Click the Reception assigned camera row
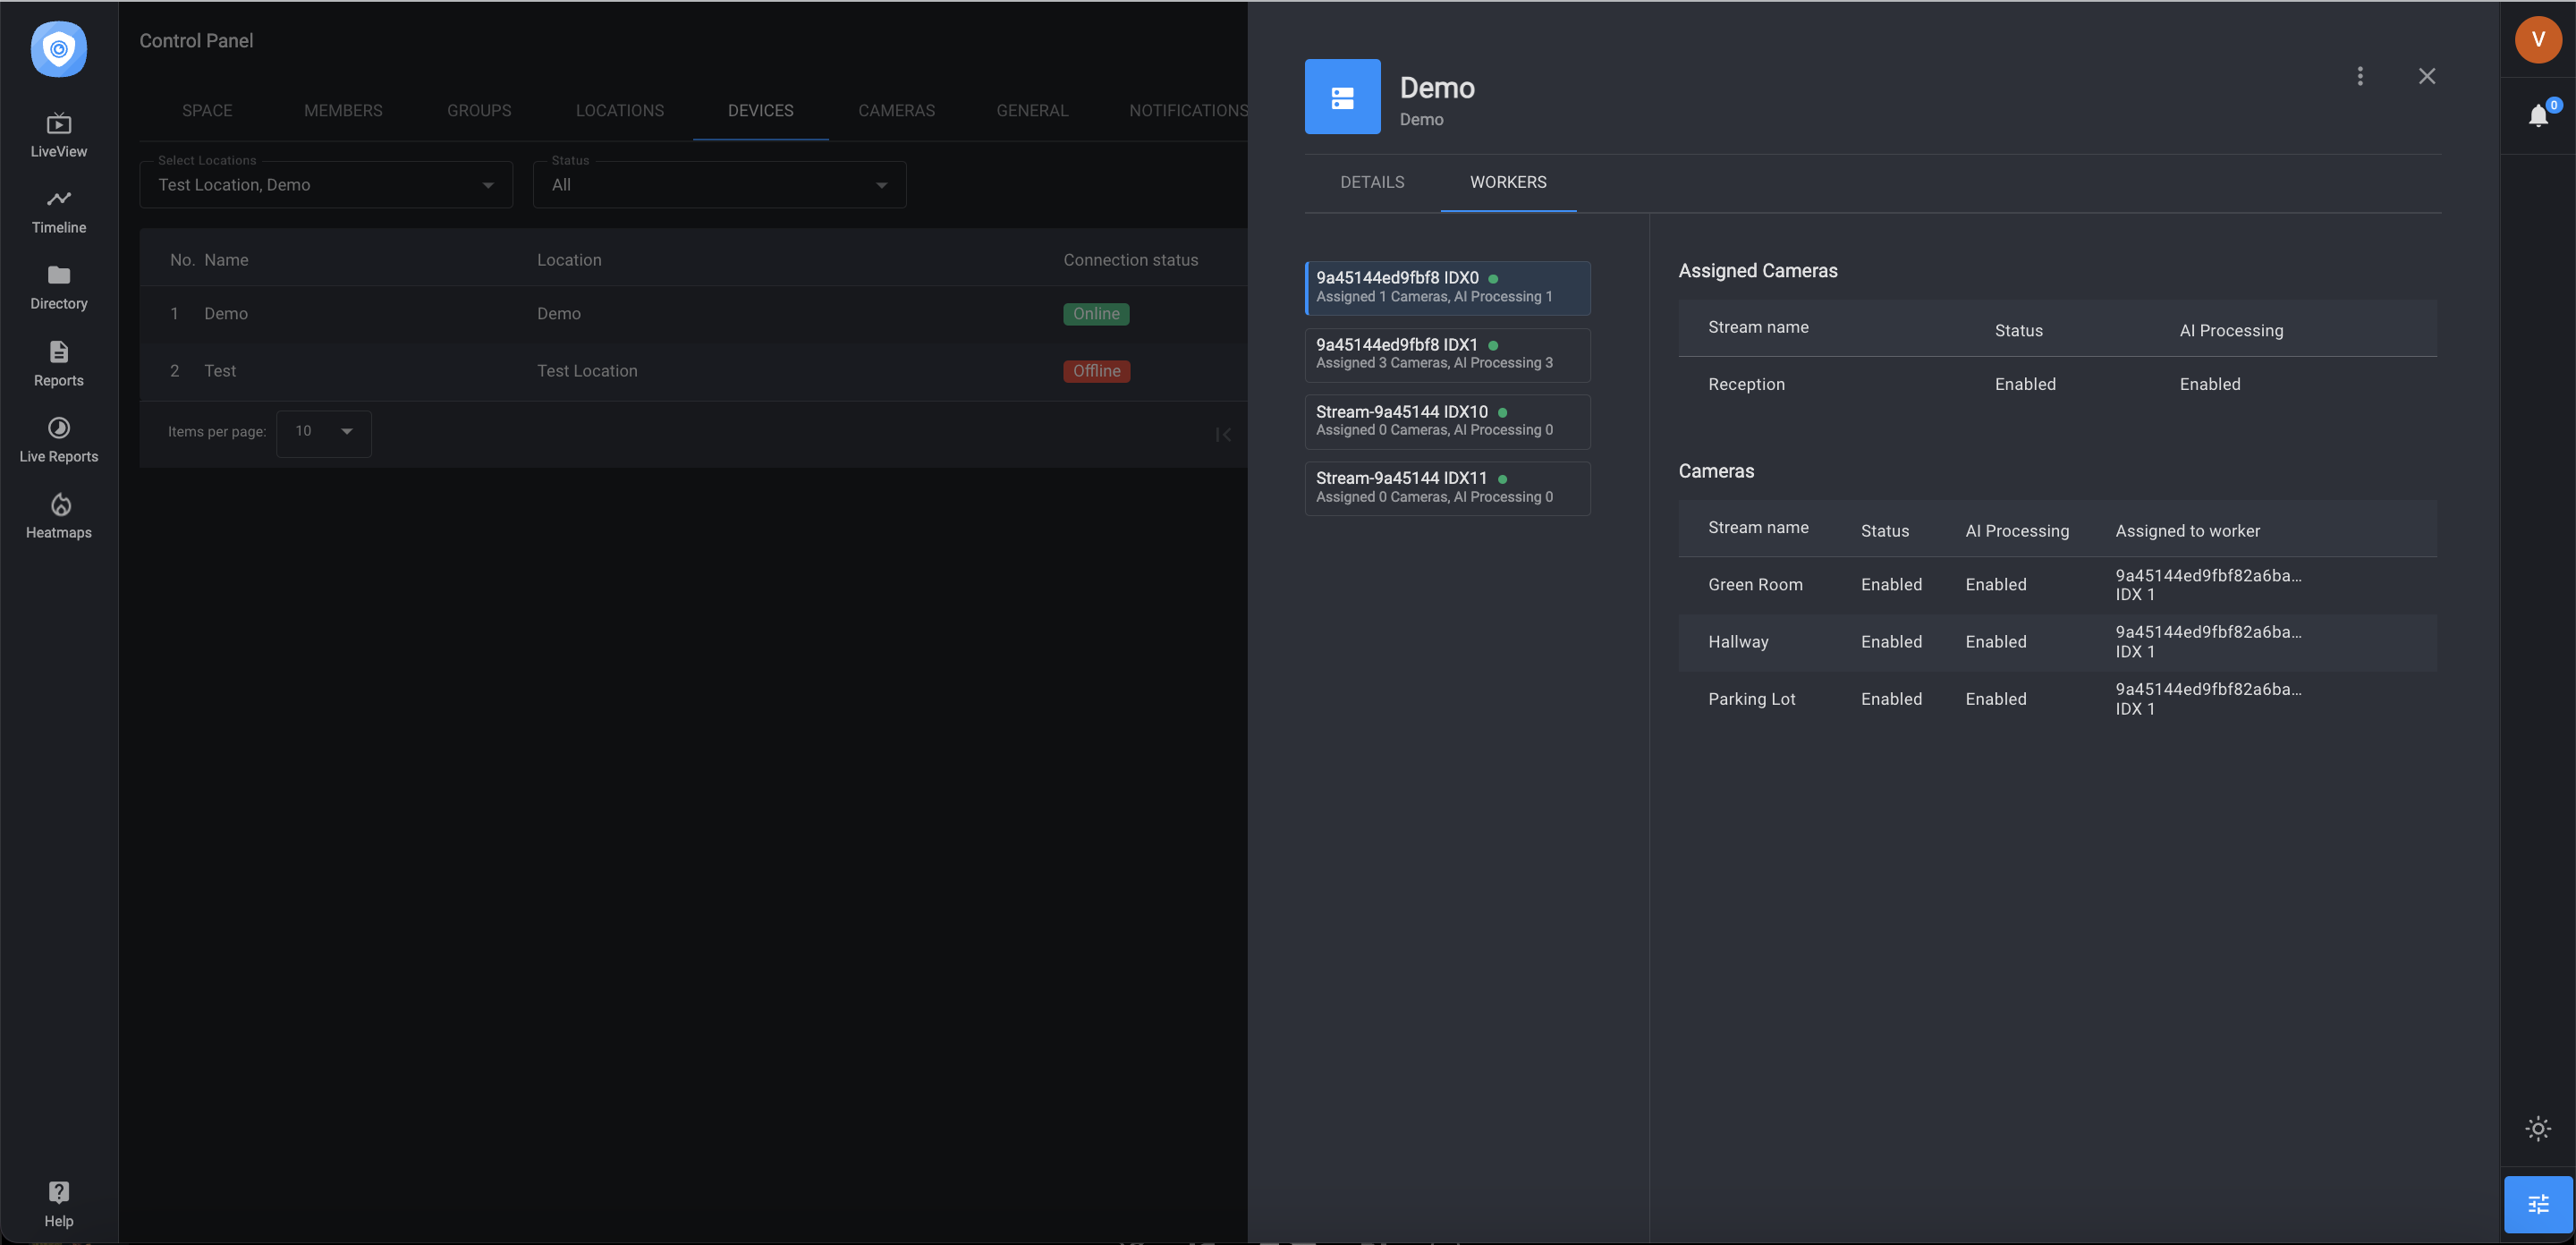 [x=2057, y=385]
